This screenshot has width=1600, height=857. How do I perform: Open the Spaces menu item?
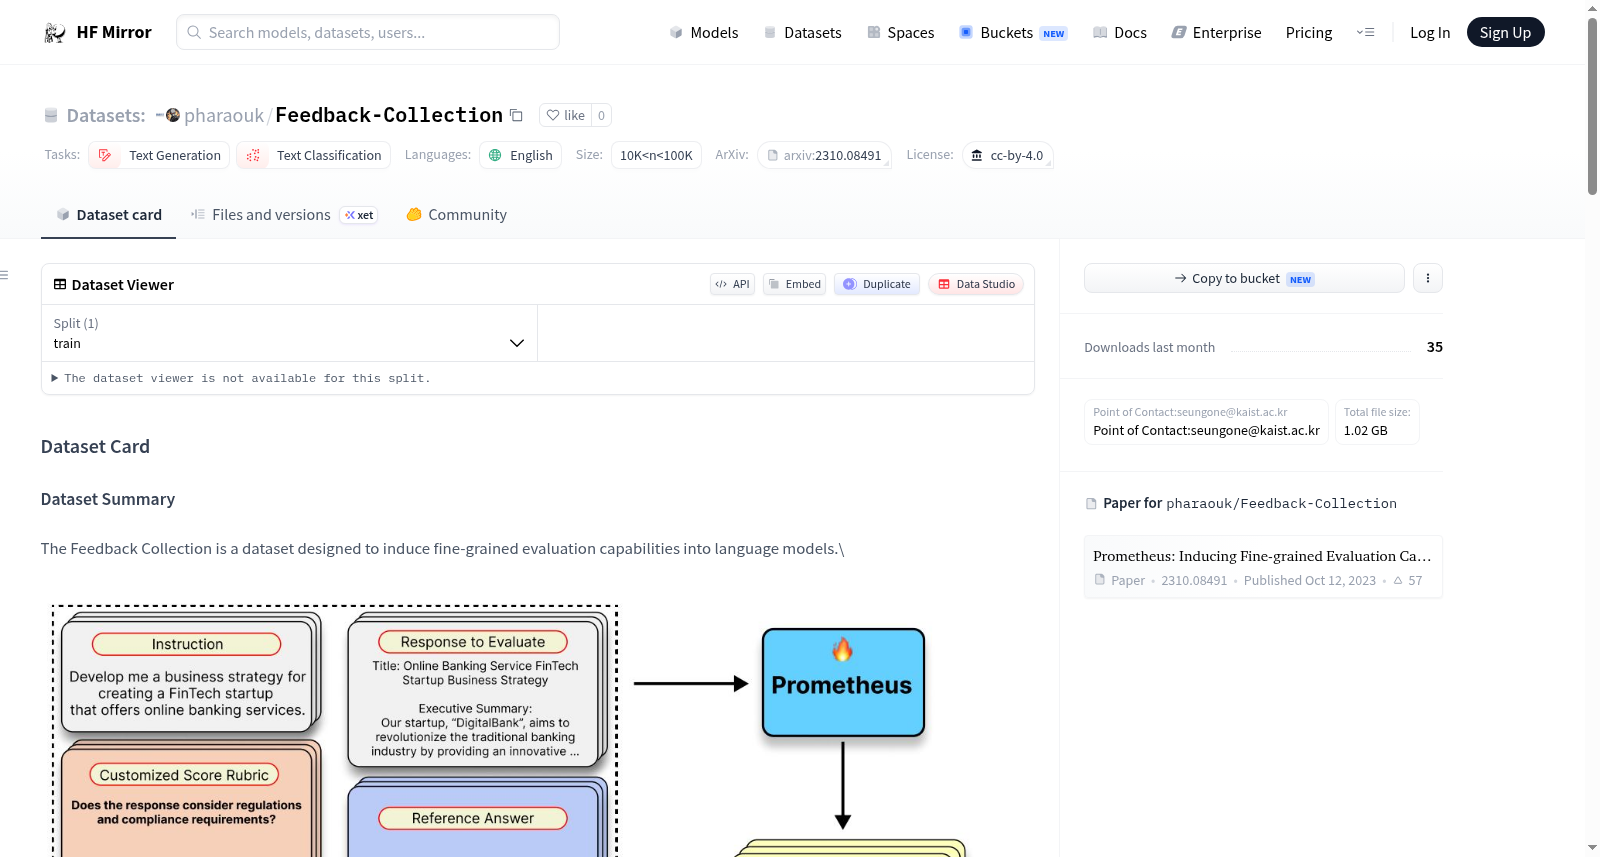click(x=900, y=33)
